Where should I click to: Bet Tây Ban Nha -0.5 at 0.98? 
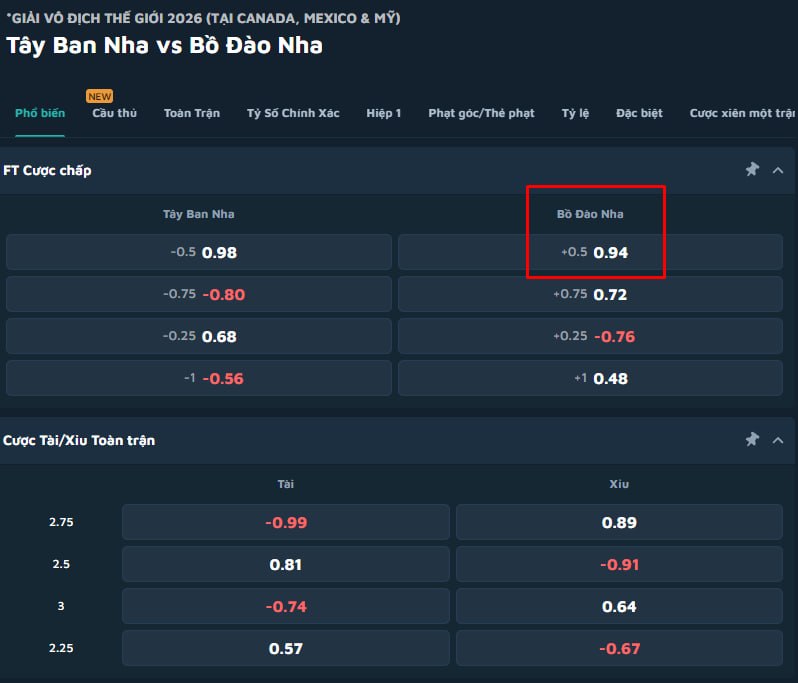[199, 252]
